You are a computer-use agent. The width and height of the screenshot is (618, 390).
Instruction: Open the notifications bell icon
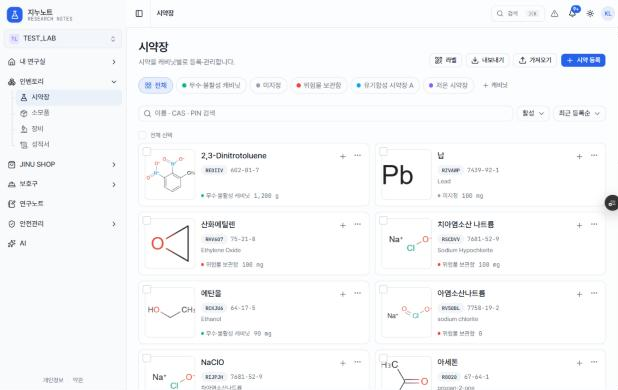(572, 13)
